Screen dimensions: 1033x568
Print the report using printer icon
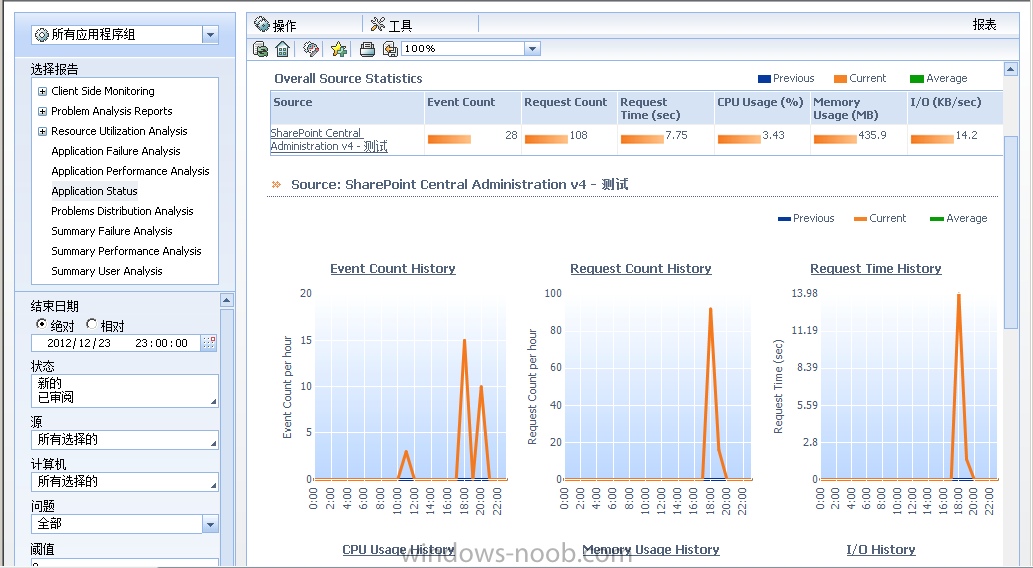[368, 49]
